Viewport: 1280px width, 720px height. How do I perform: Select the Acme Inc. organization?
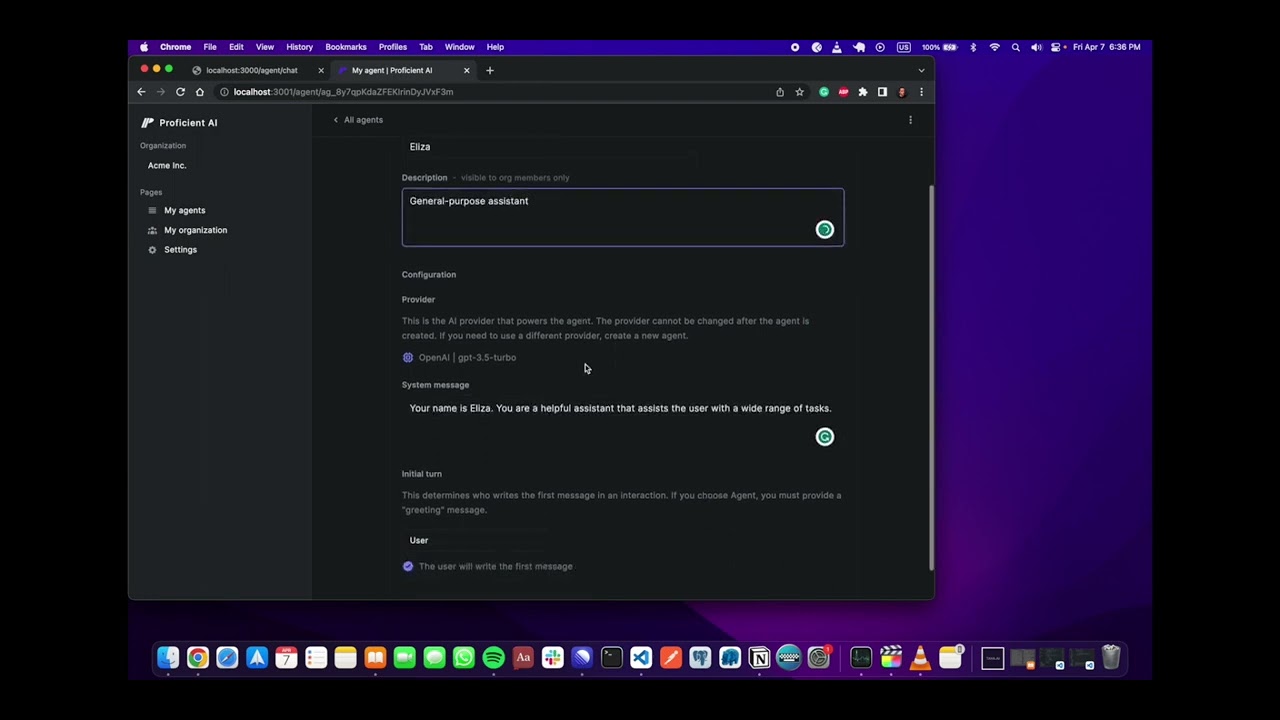[167, 165]
